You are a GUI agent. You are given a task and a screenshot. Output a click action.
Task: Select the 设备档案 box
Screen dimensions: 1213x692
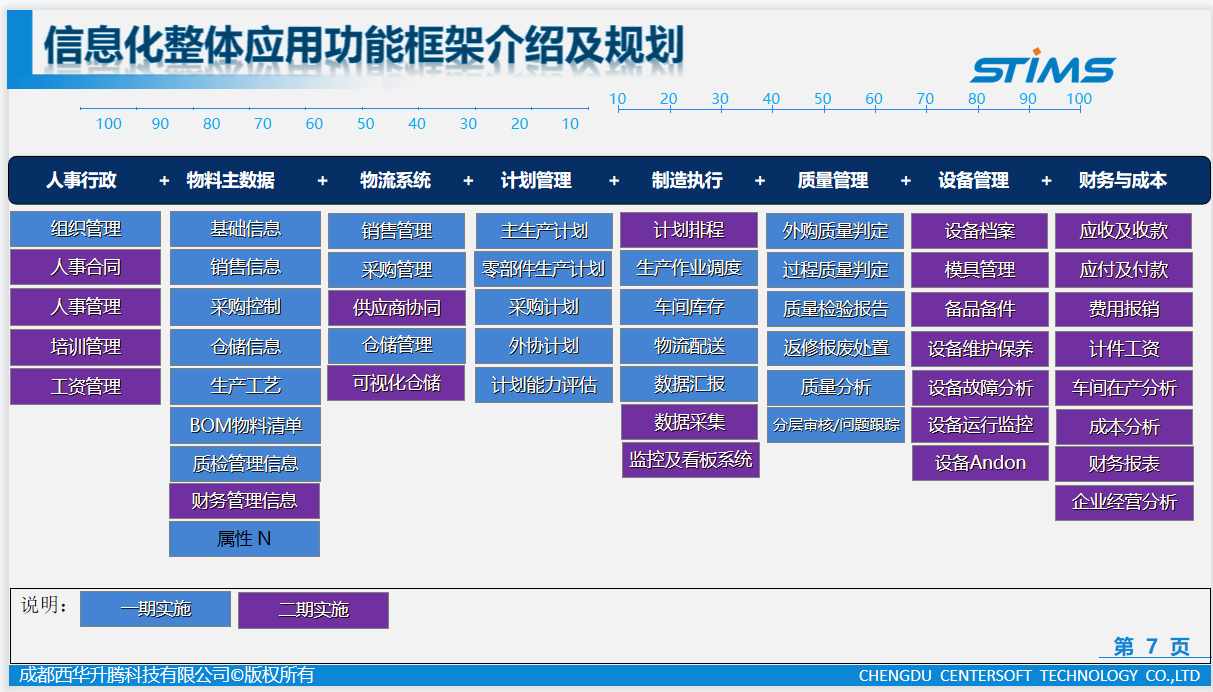coord(980,231)
